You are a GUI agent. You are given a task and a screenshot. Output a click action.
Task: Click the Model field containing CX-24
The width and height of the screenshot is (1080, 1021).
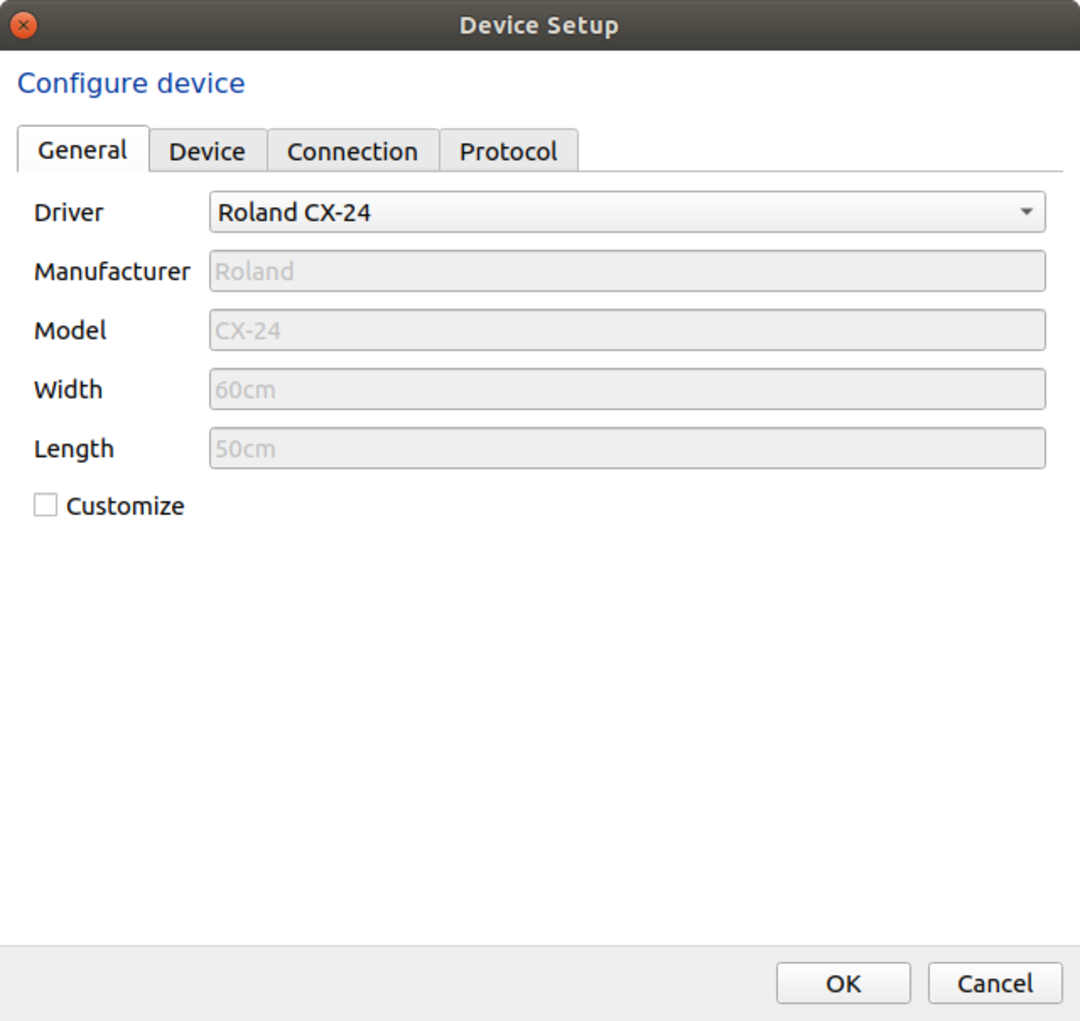[x=627, y=331]
